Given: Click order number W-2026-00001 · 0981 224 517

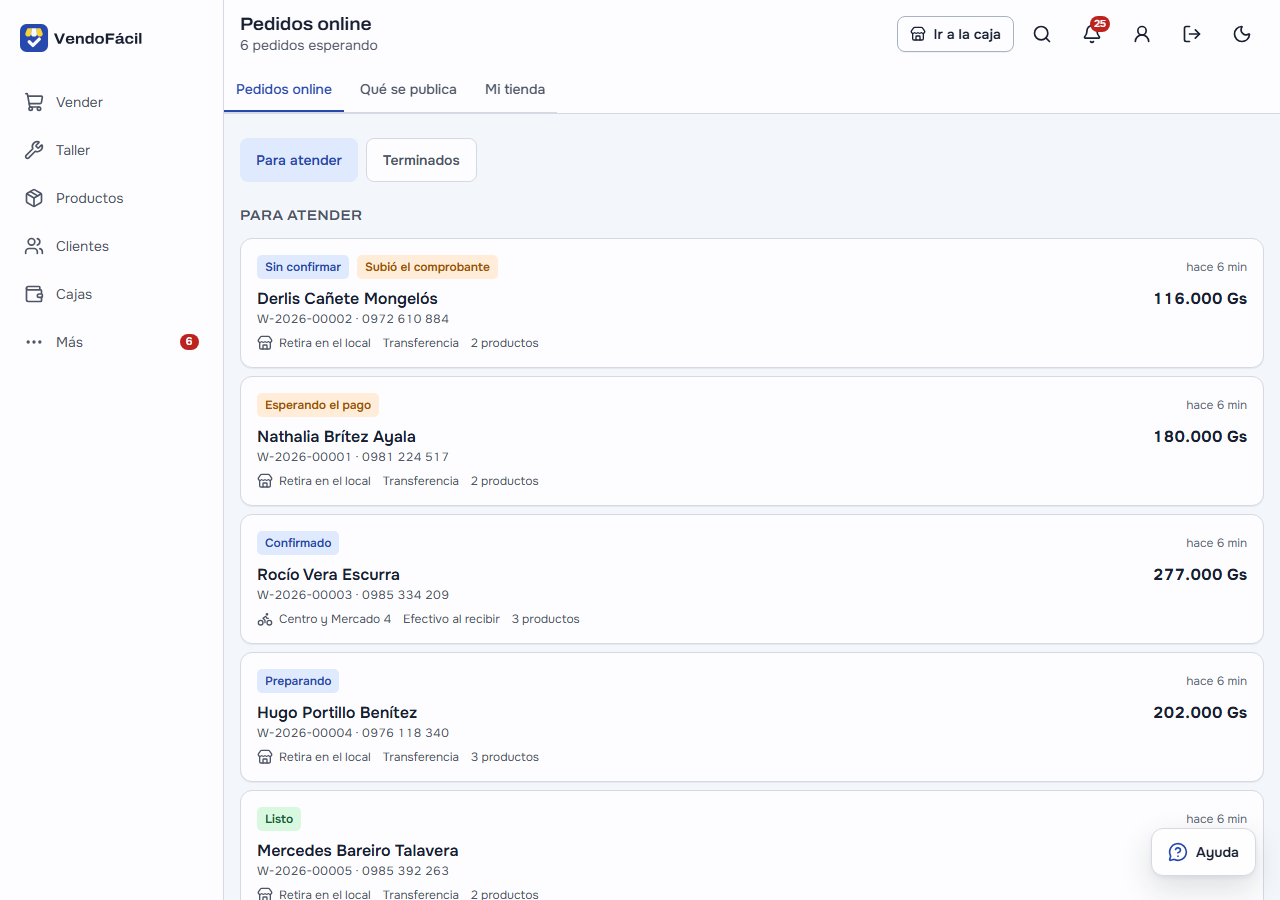Looking at the screenshot, I should [x=353, y=457].
